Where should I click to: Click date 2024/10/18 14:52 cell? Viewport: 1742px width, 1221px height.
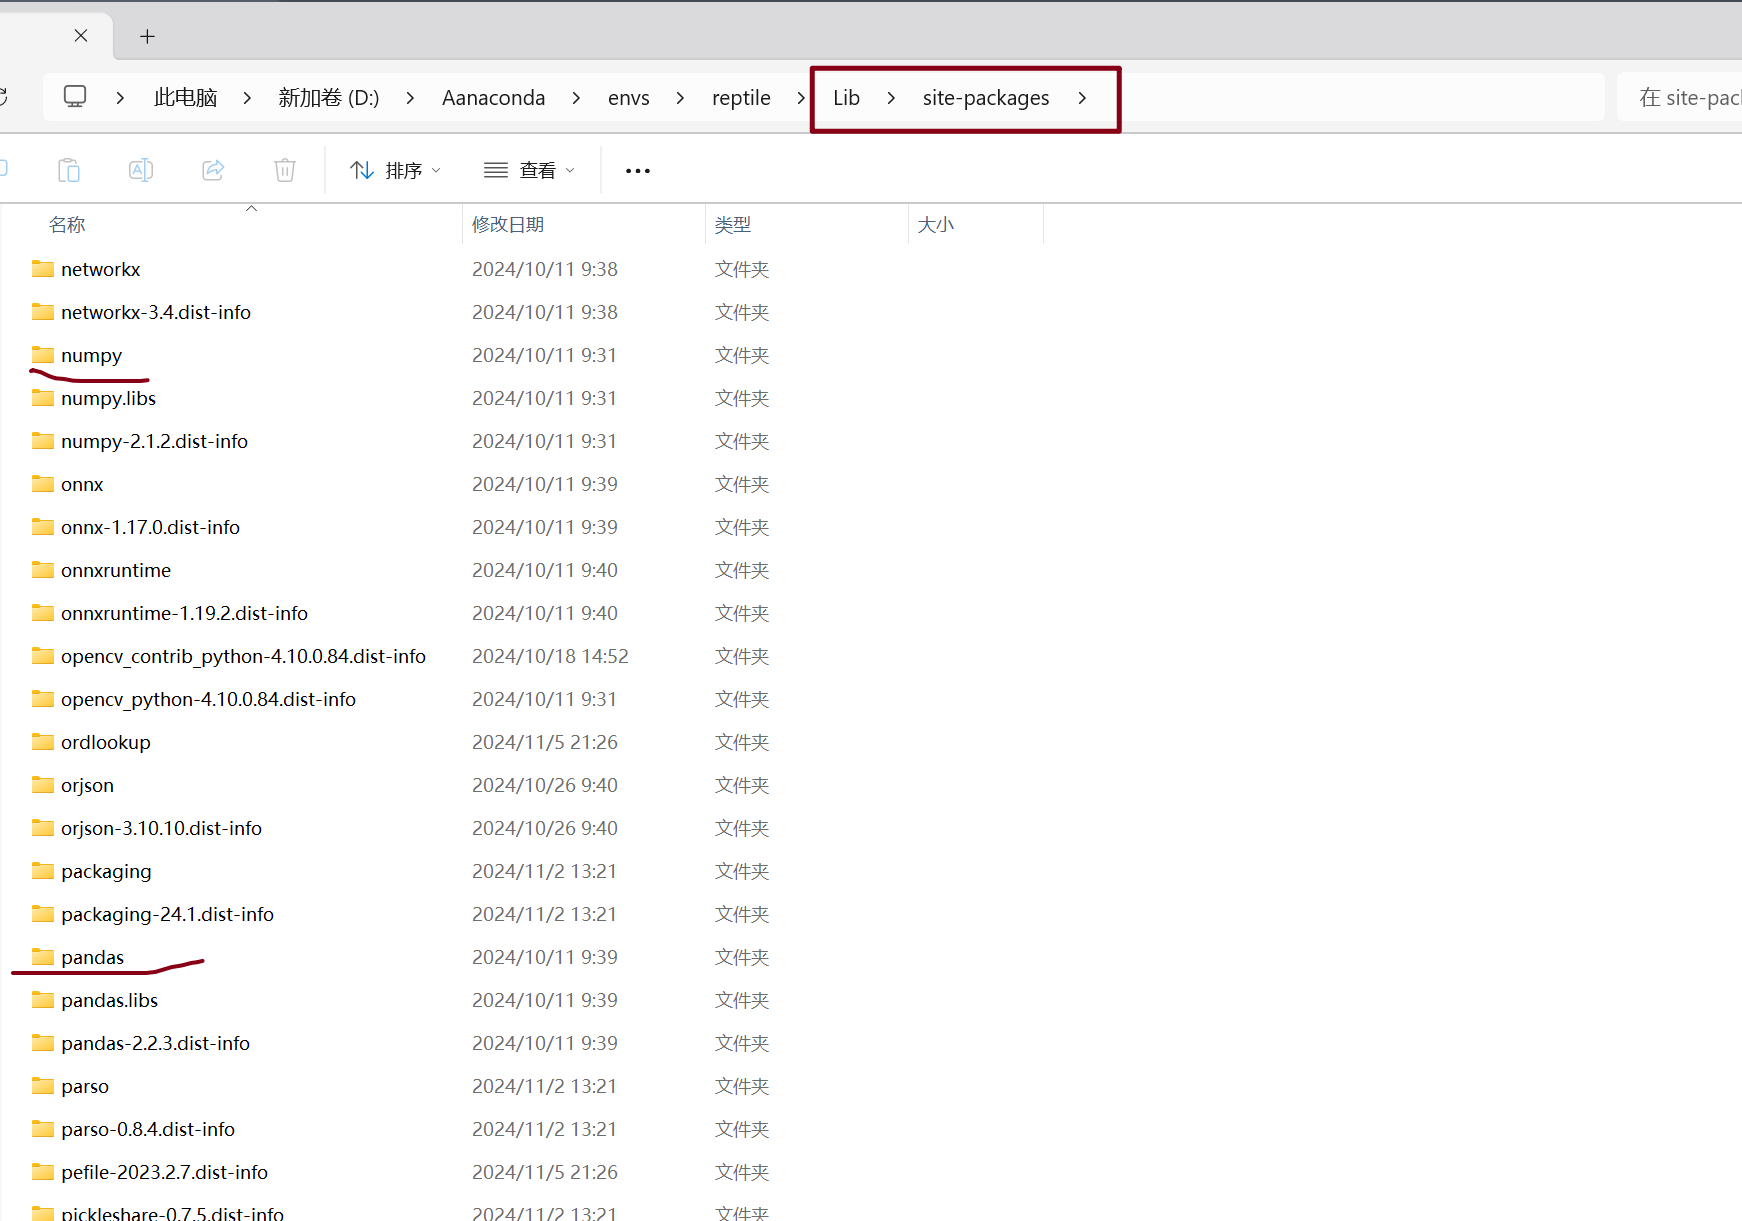pyautogui.click(x=550, y=656)
